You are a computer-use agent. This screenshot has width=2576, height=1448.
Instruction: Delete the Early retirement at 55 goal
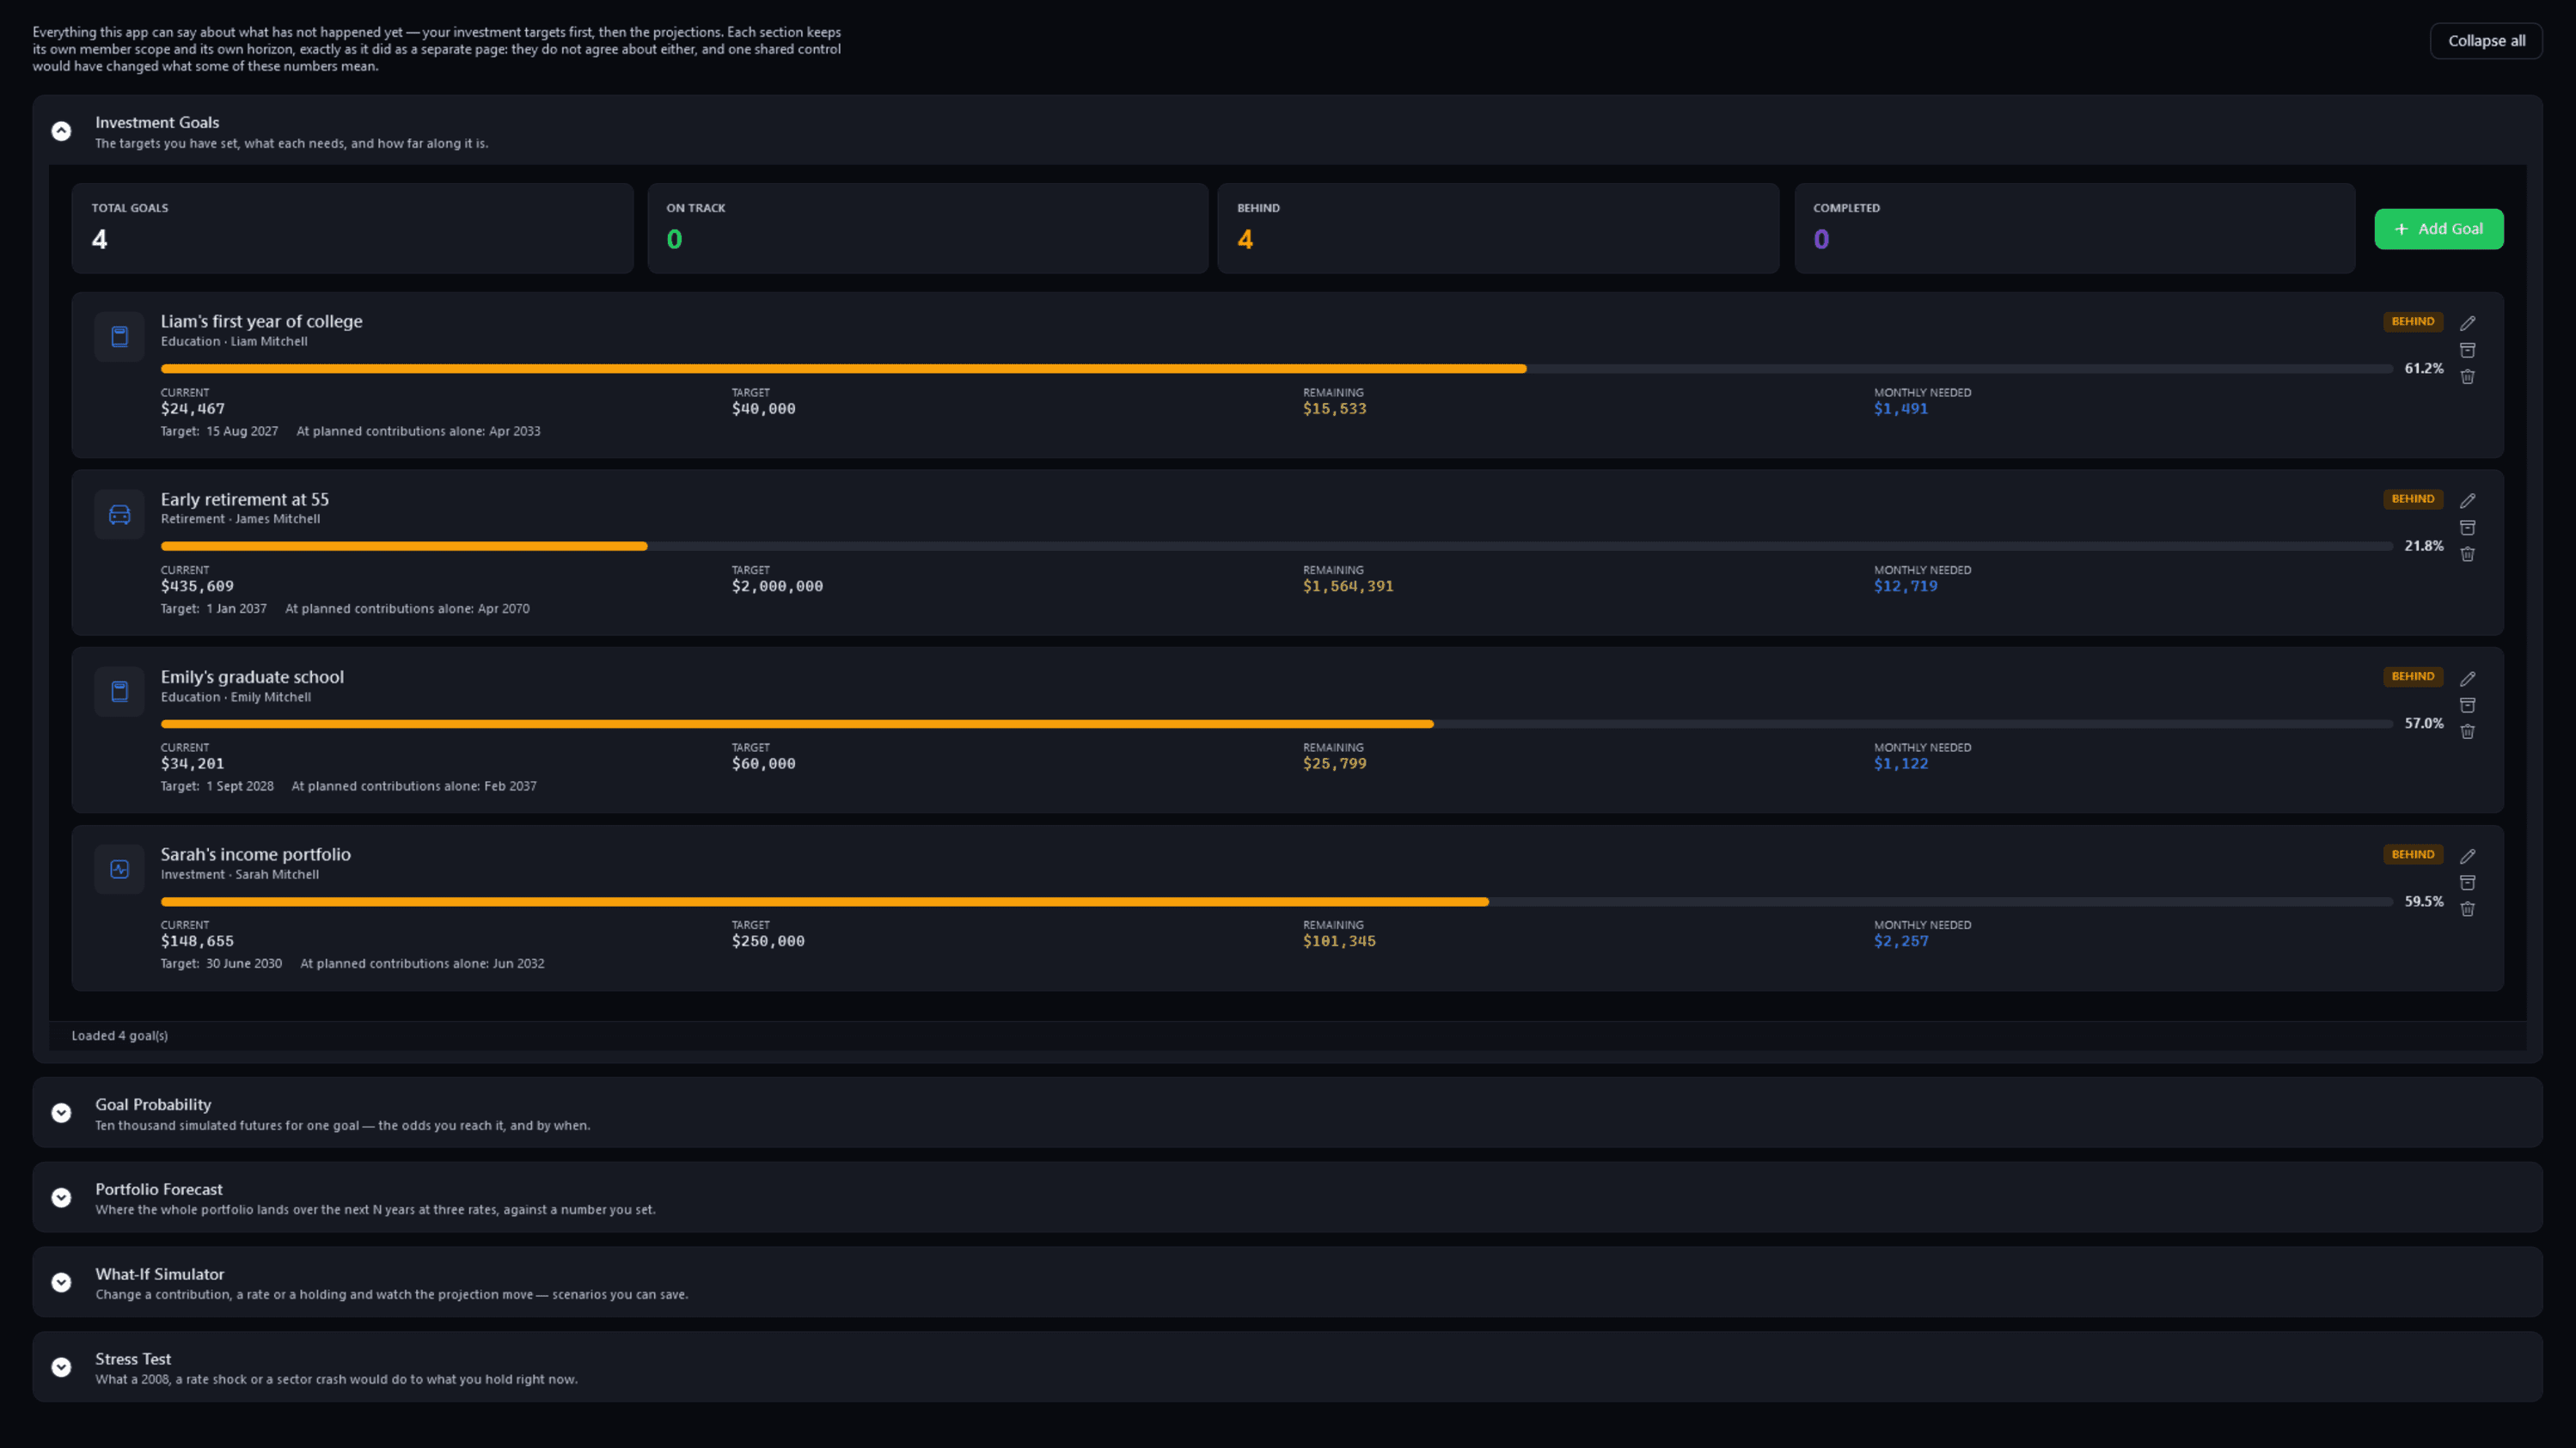point(2467,554)
